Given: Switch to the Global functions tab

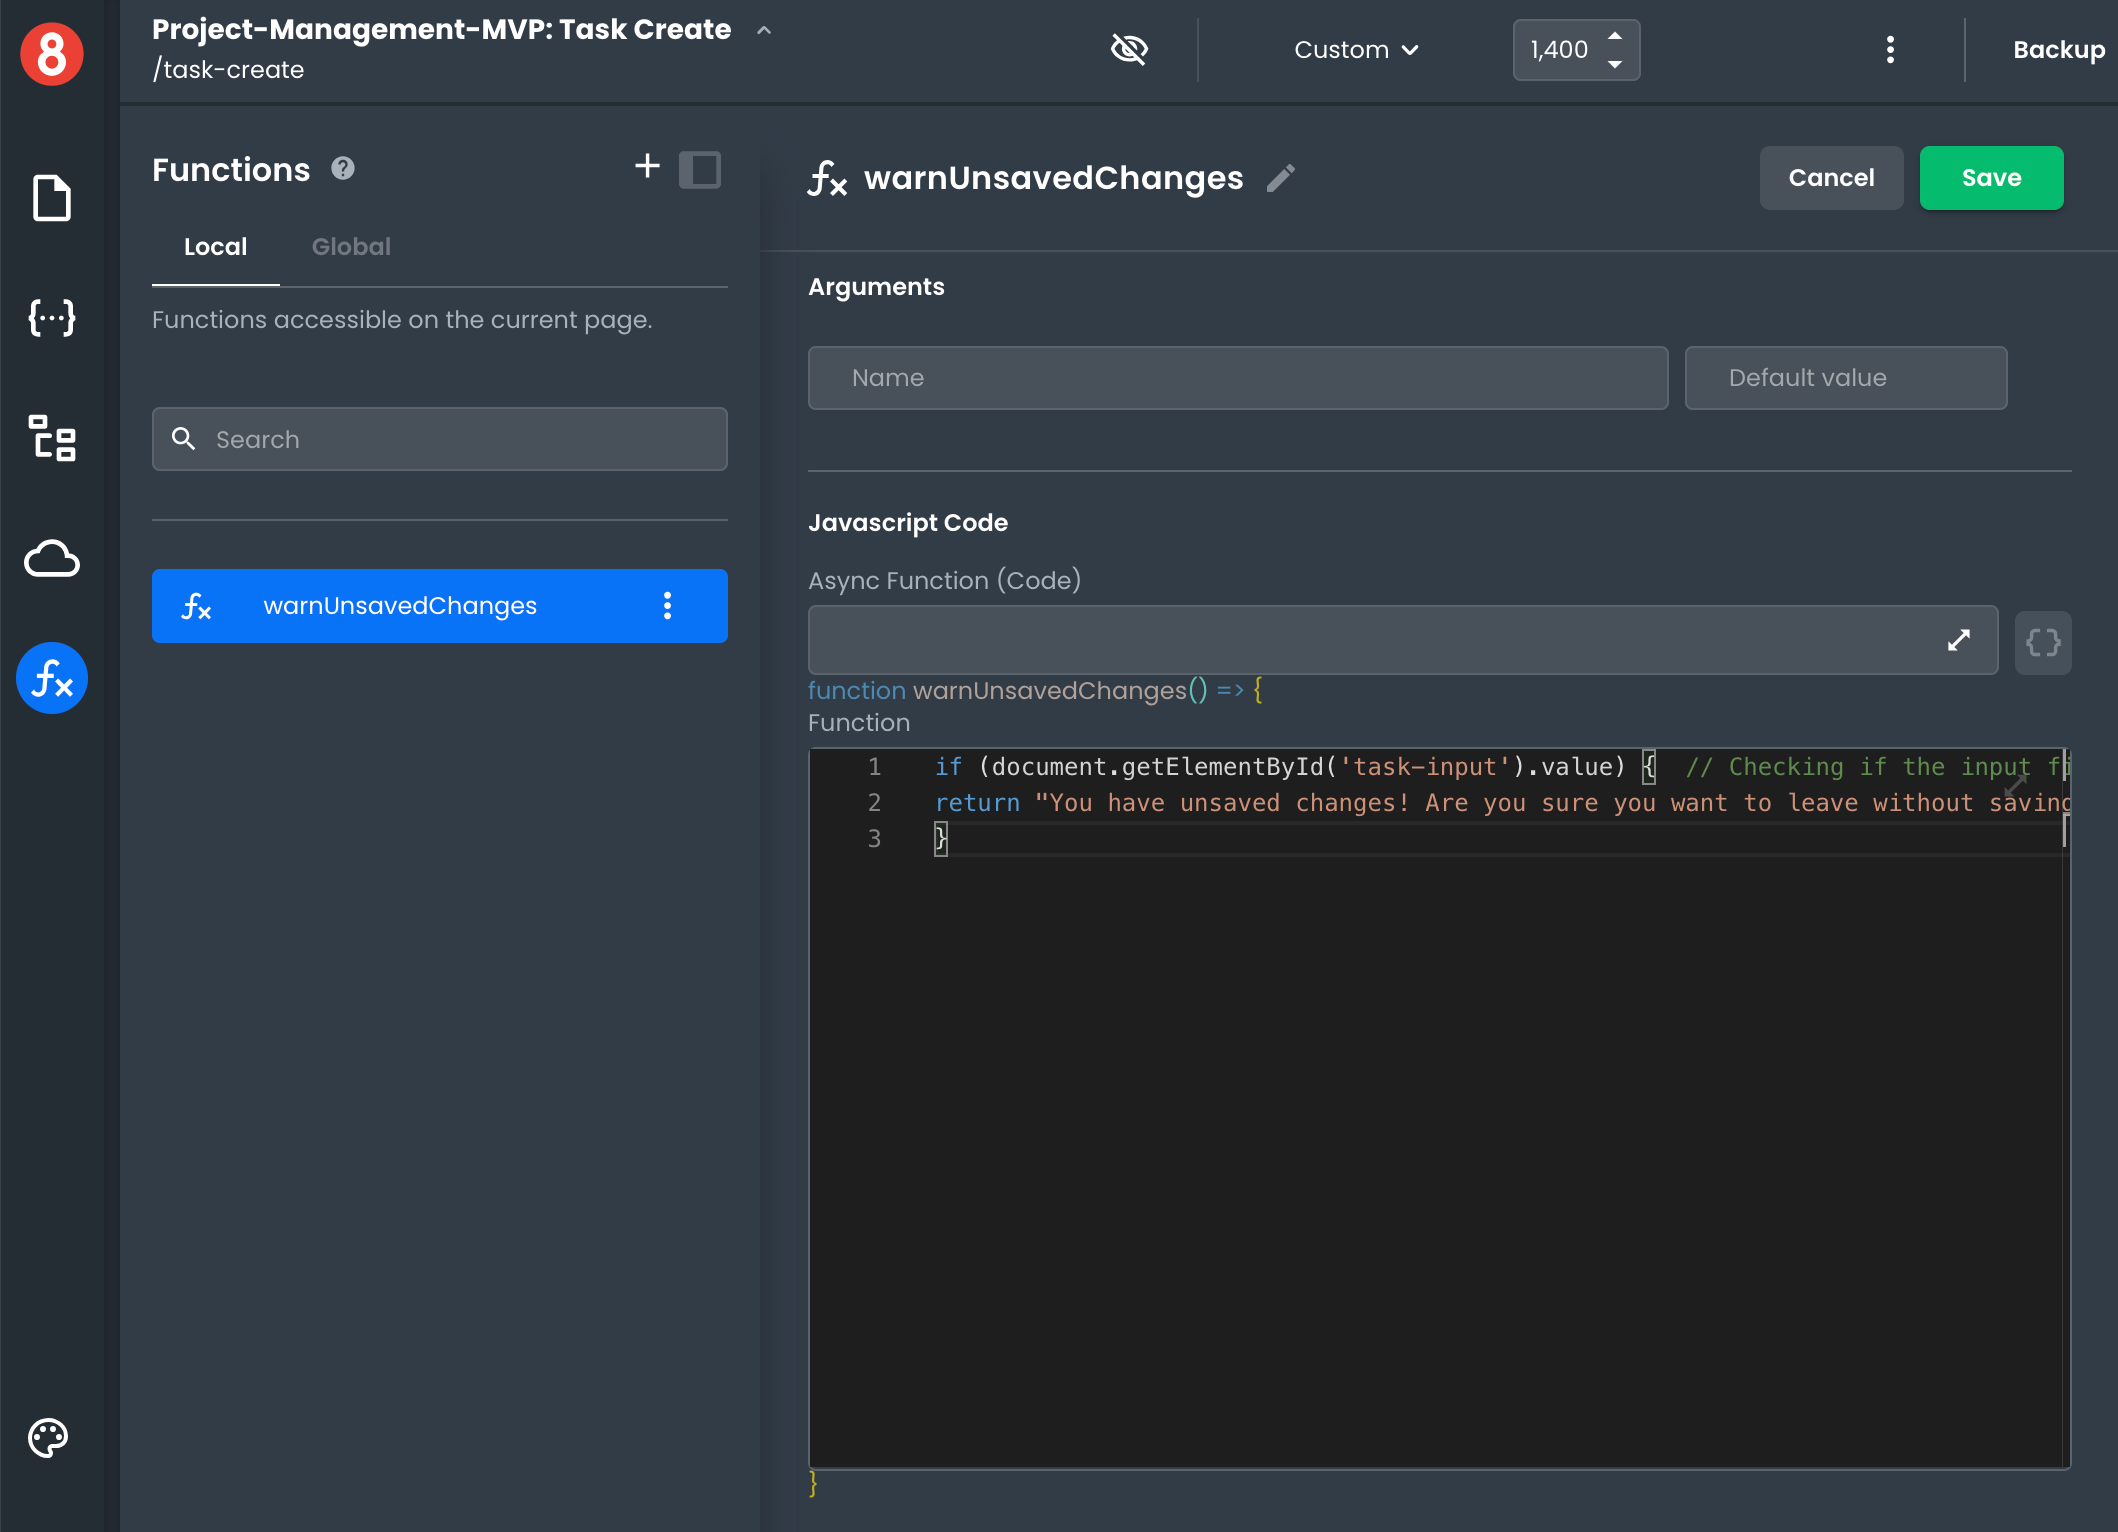Looking at the screenshot, I should [x=352, y=247].
